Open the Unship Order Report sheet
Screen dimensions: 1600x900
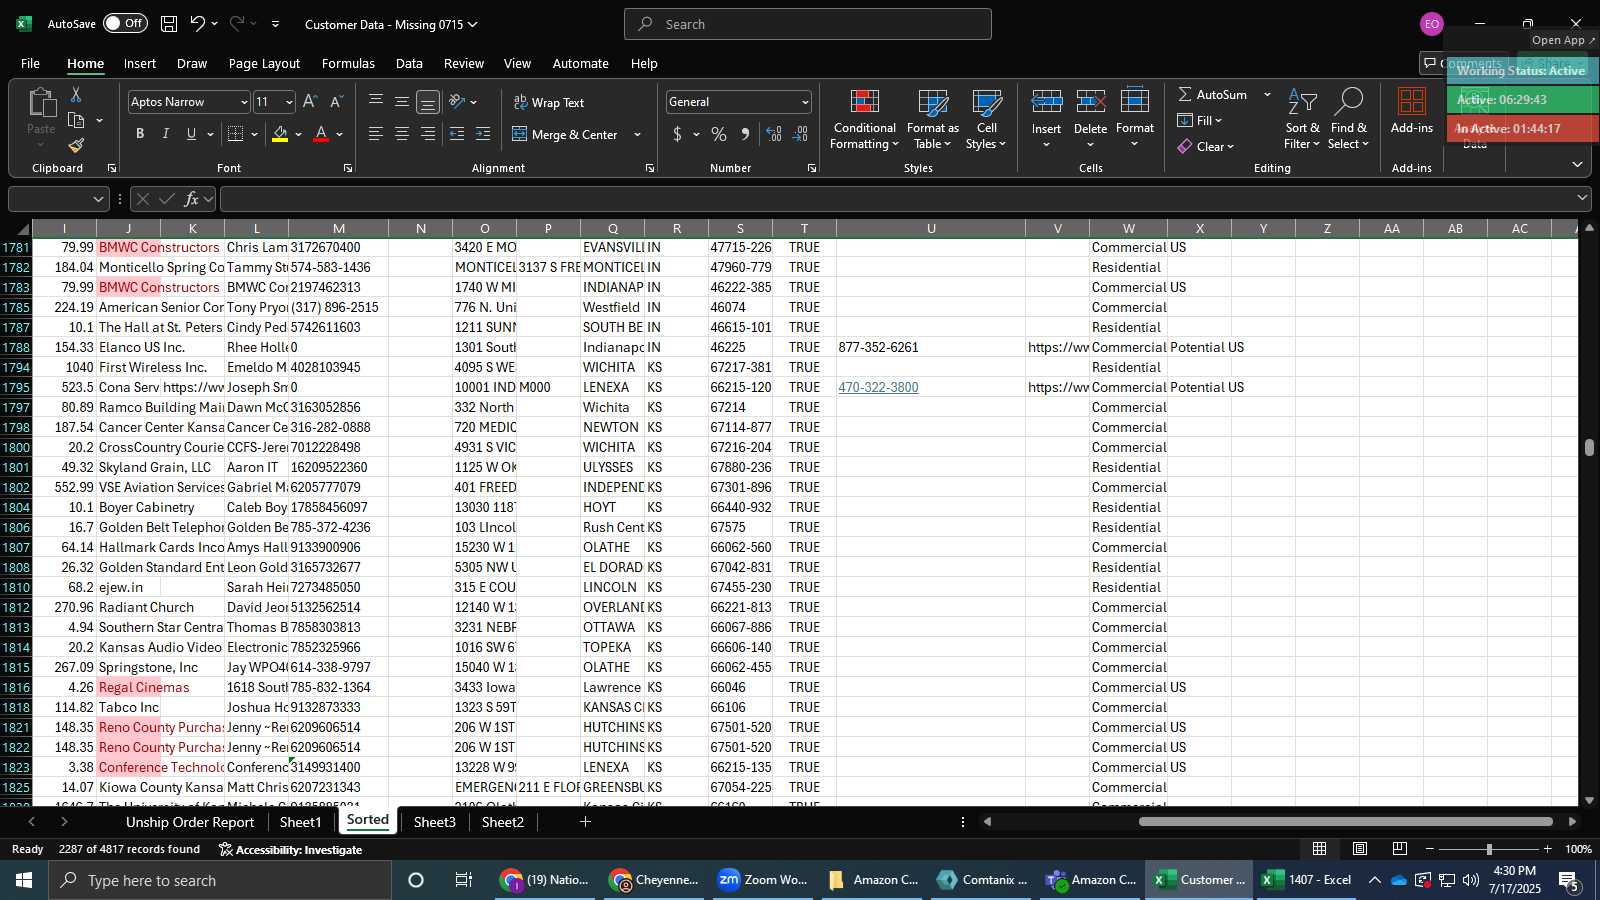190,822
